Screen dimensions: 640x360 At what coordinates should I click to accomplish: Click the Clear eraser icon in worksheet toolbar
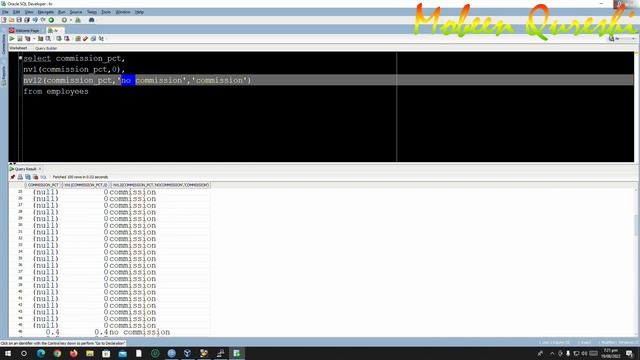[x=86, y=39]
